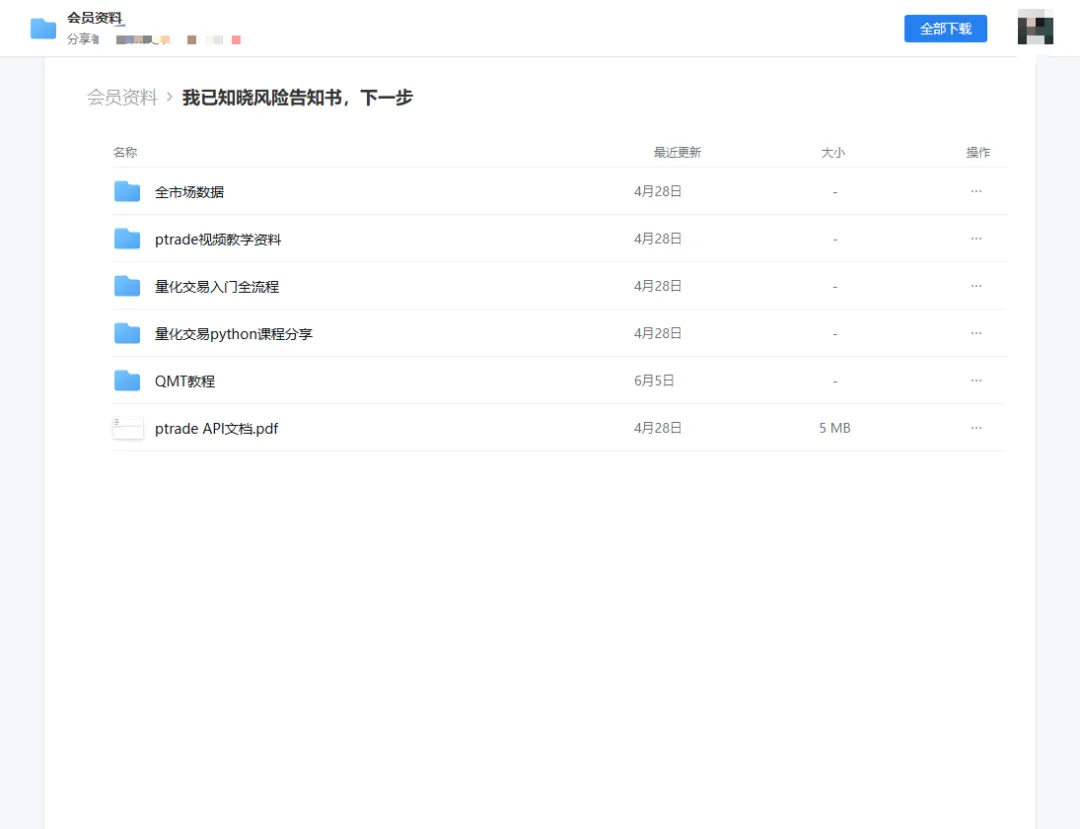Viewport: 1080px width, 829px height.
Task: Open more actions for ptrade API文档.pdf
Action: (x=976, y=428)
